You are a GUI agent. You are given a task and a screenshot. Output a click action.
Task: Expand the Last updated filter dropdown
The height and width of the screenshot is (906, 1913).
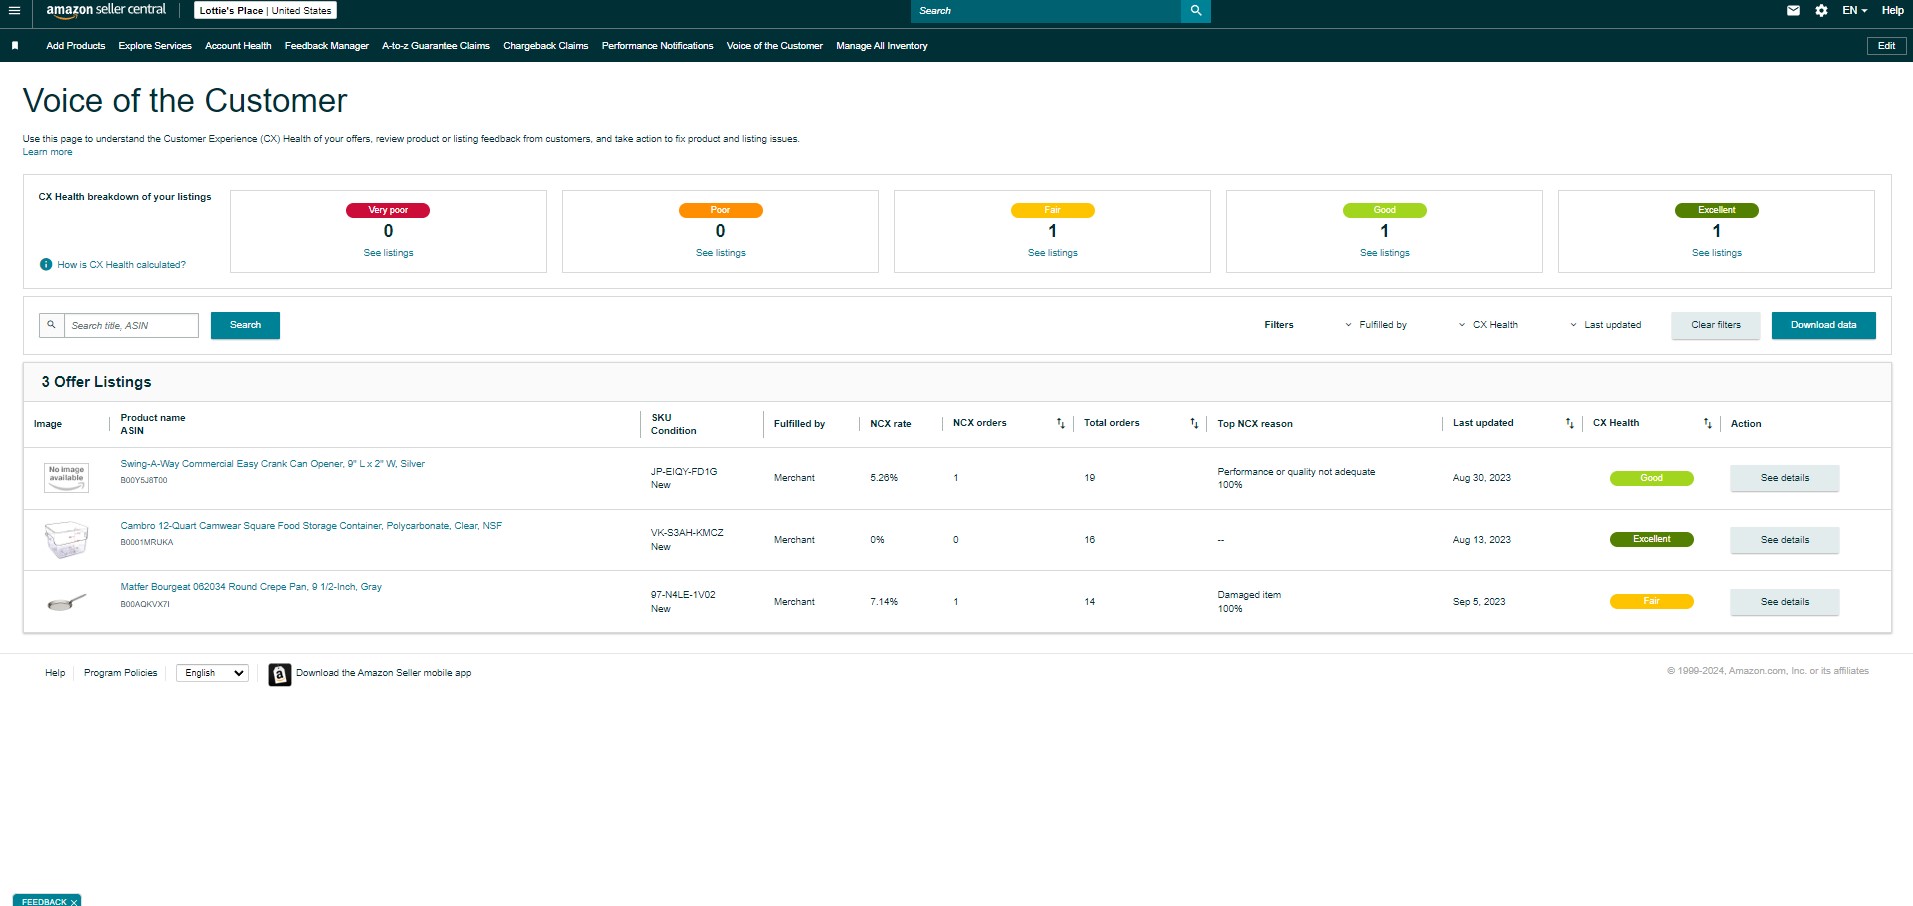click(x=1605, y=325)
